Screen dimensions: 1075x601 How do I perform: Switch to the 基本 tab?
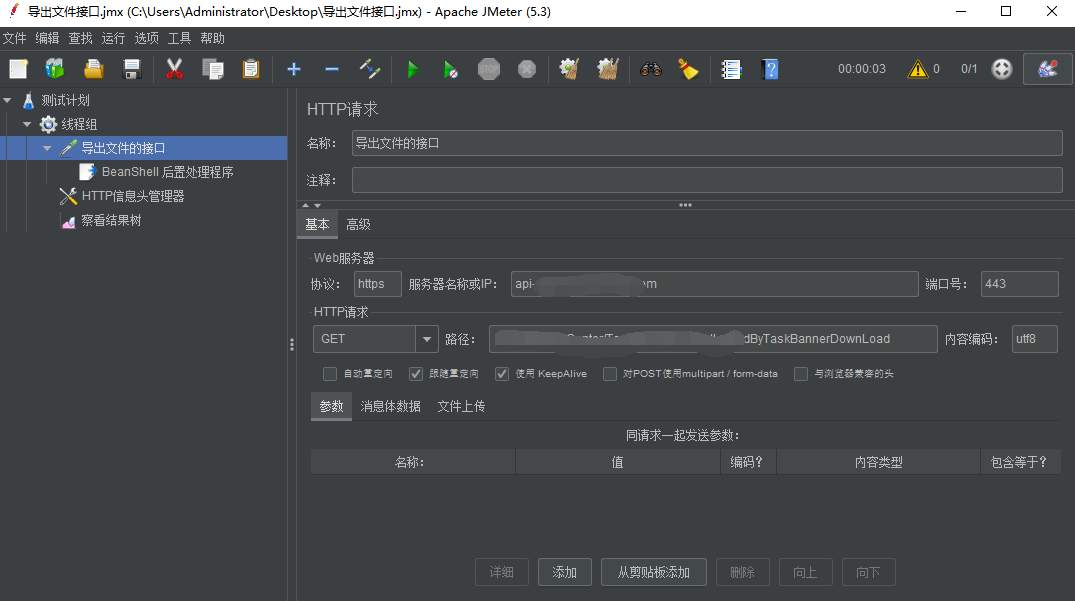click(x=317, y=225)
